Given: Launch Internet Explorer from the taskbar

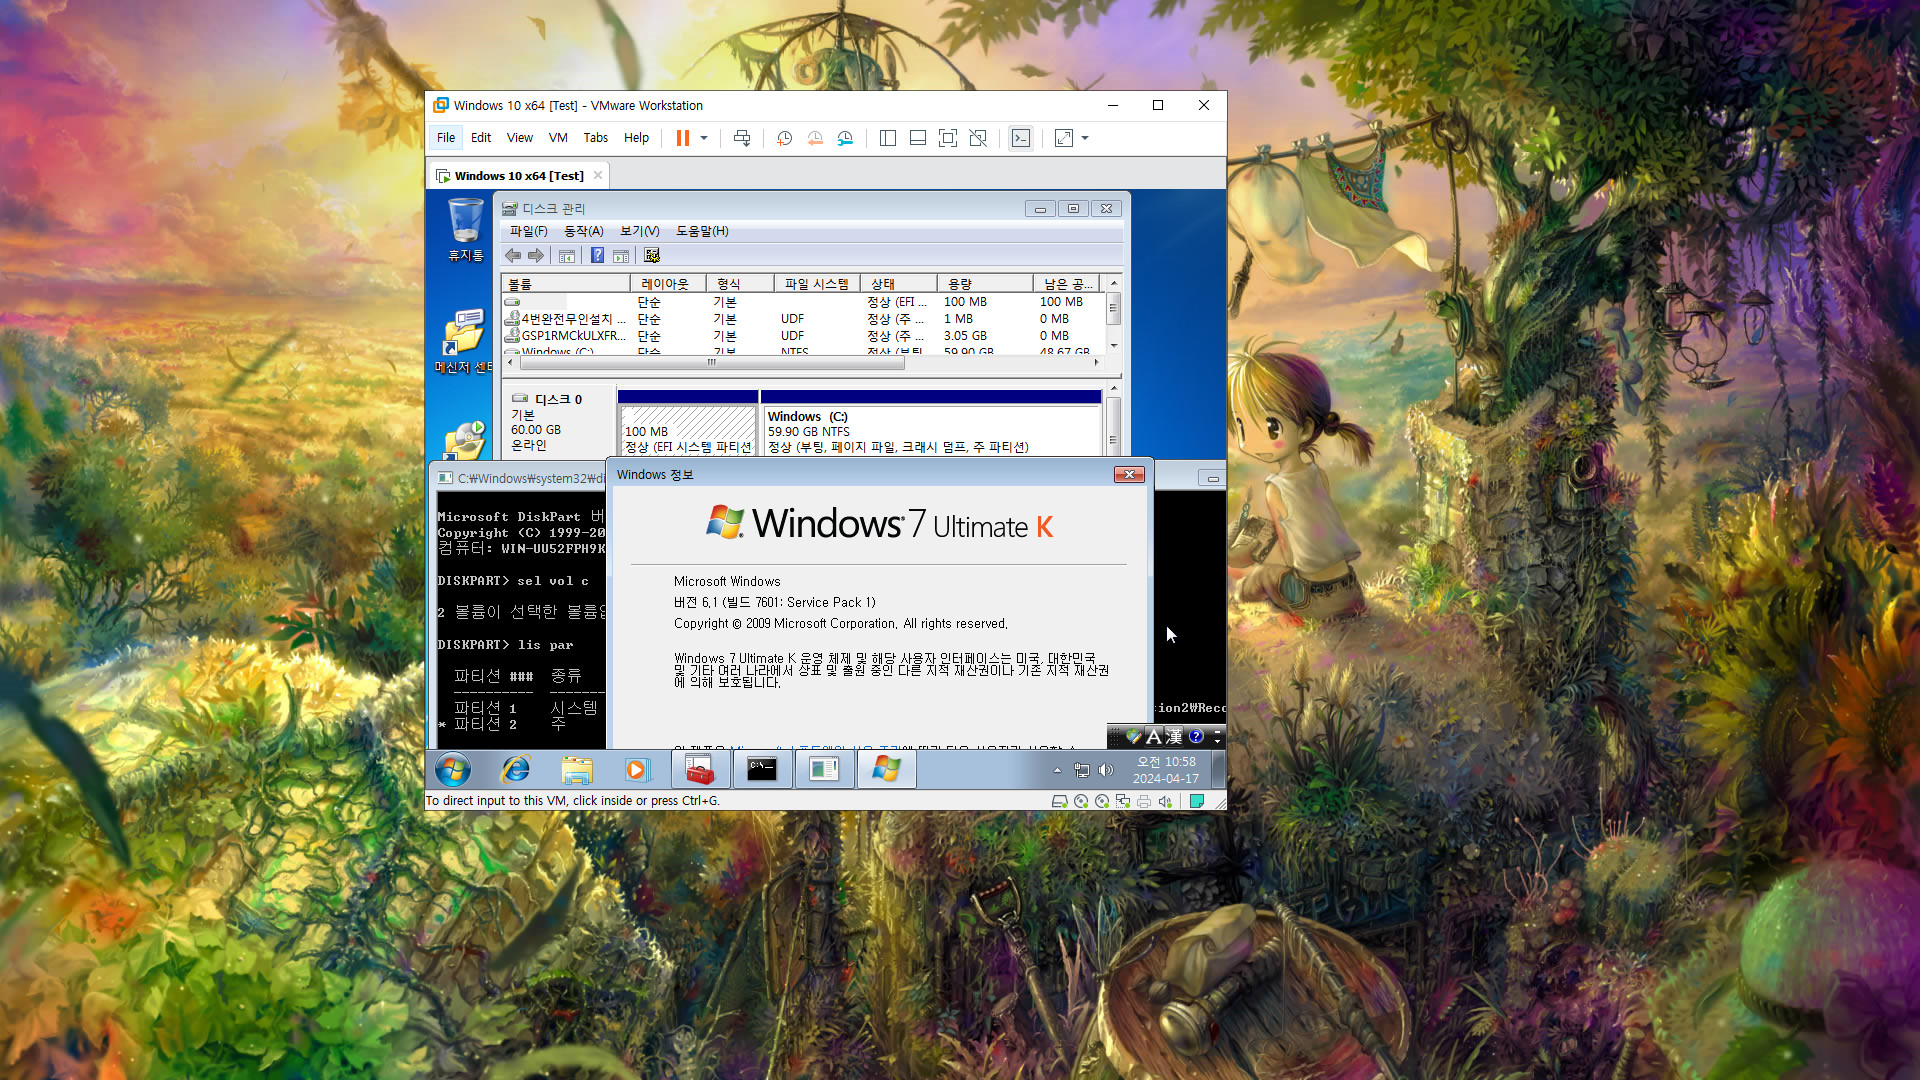Looking at the screenshot, I should pyautogui.click(x=515, y=770).
